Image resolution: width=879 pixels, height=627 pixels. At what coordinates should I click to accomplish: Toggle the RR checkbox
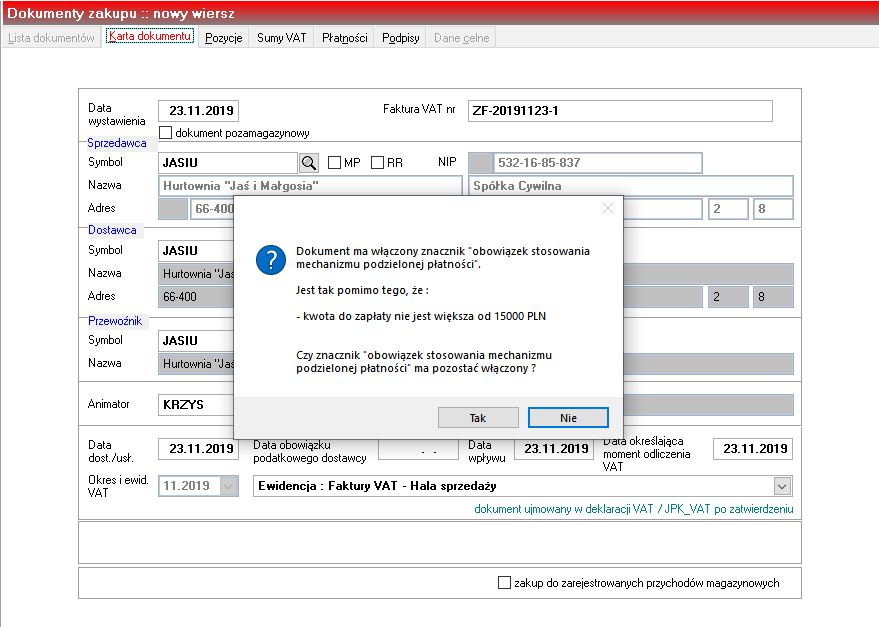[x=377, y=163]
